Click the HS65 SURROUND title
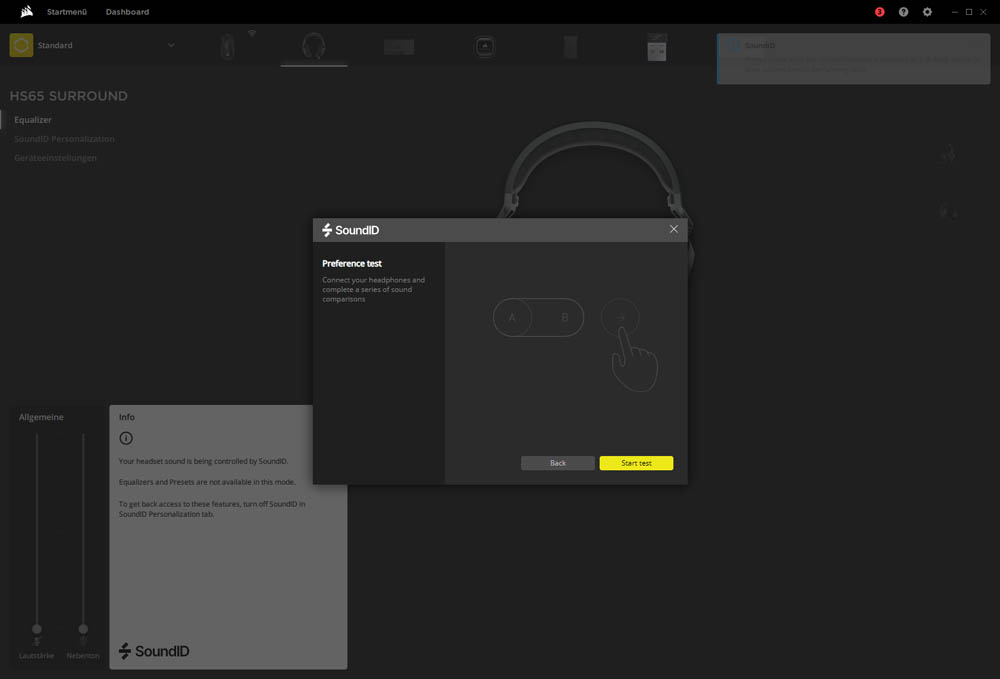This screenshot has width=1000, height=679. point(69,96)
